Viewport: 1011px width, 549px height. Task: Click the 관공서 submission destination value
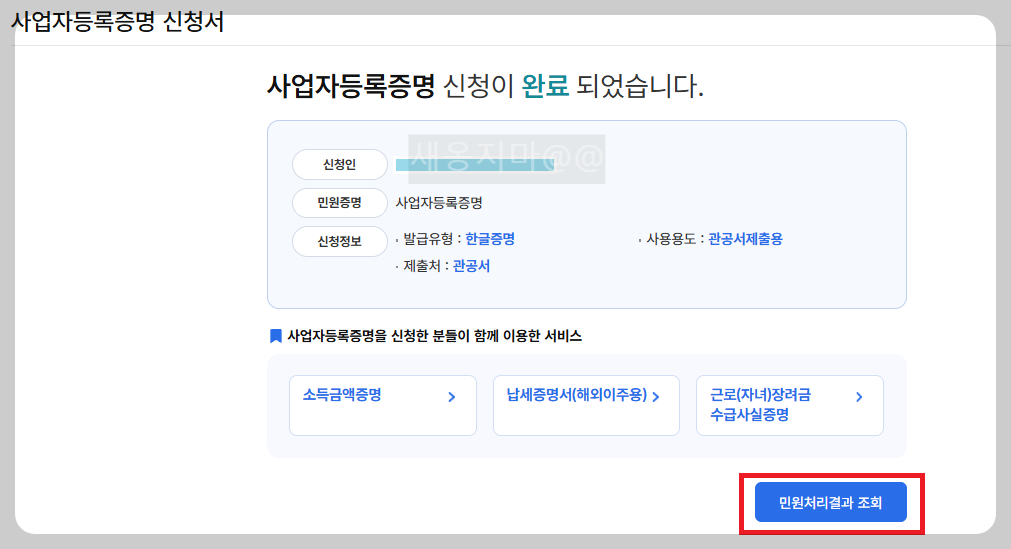click(x=471, y=266)
